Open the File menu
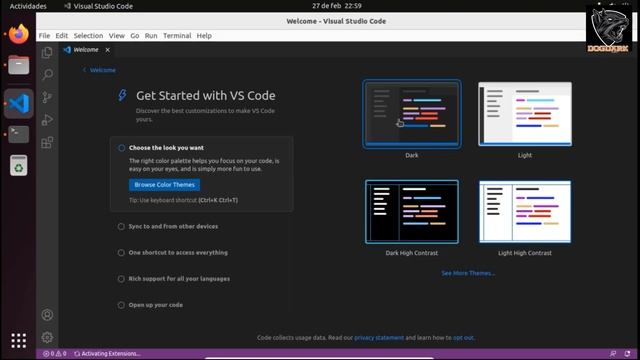Viewport: 640px width, 360px height. point(44,36)
